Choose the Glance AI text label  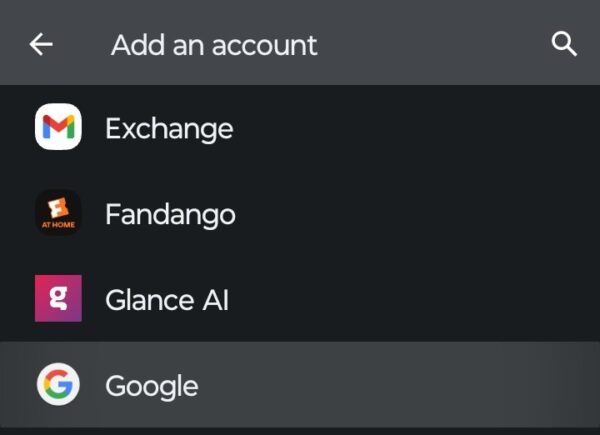coord(166,299)
